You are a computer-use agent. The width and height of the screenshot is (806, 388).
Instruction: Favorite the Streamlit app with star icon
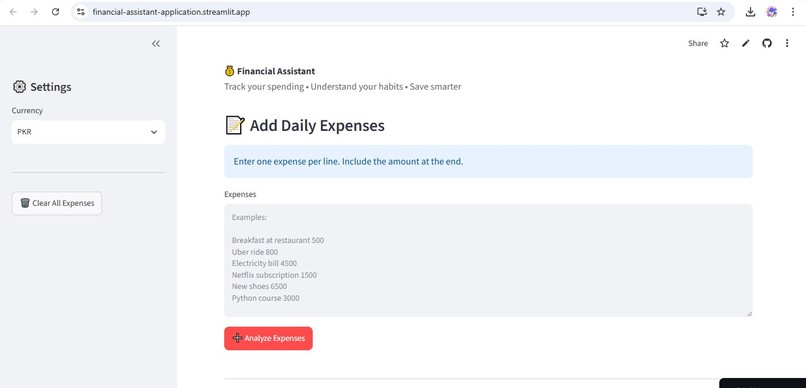click(724, 43)
